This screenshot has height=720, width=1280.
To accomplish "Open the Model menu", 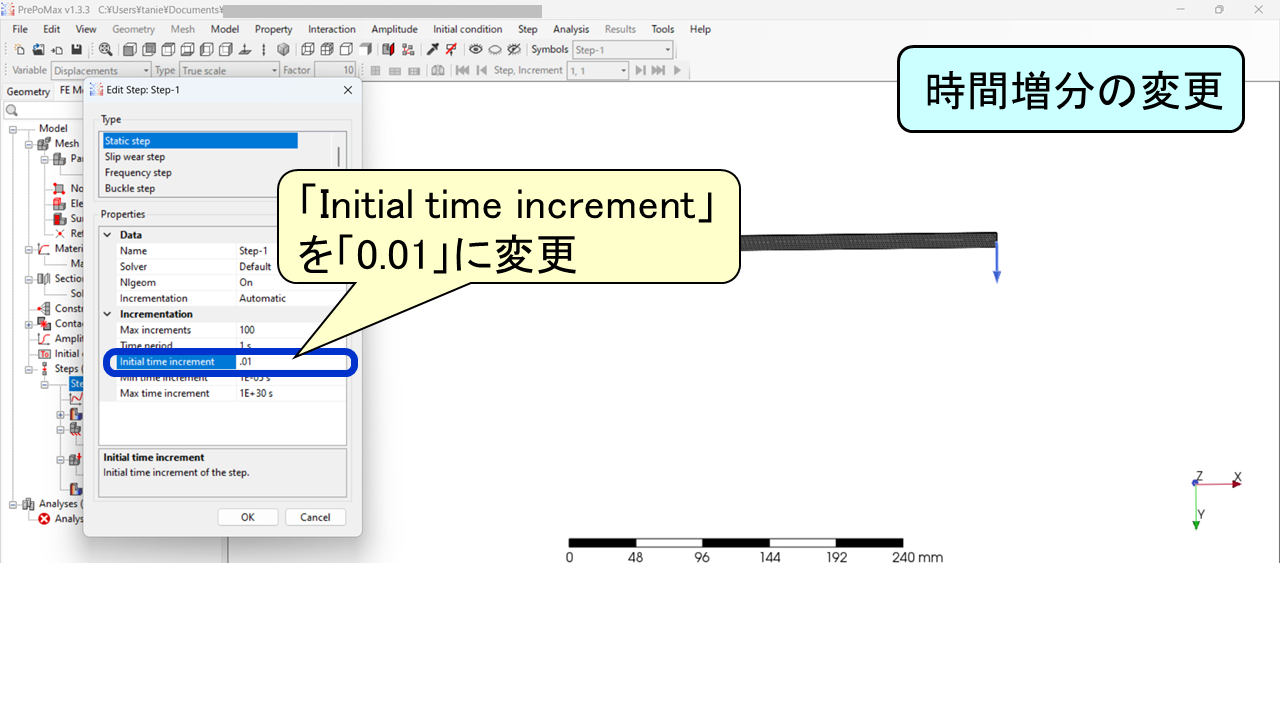I will [x=225, y=29].
